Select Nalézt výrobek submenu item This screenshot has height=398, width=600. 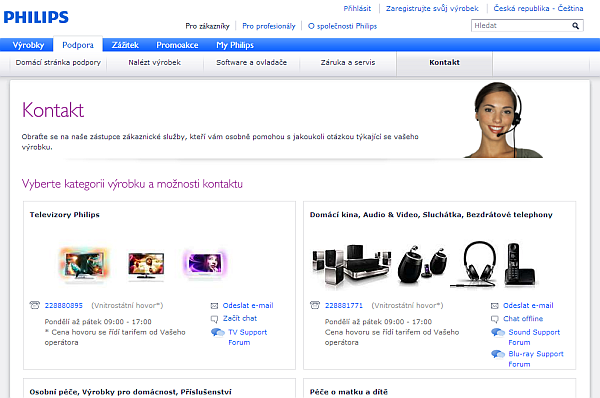(x=155, y=62)
